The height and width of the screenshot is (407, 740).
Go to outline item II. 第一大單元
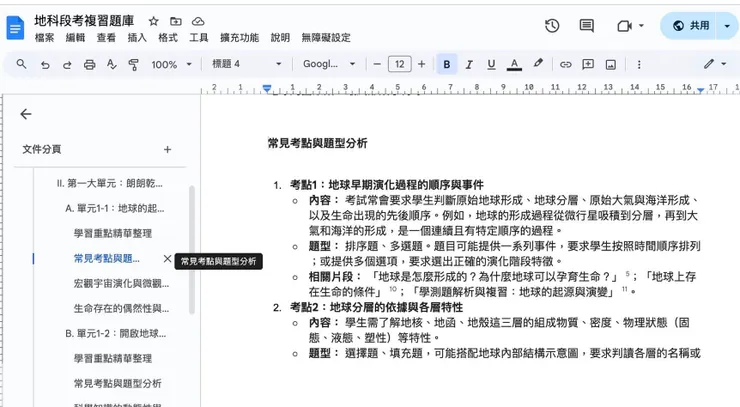pyautogui.click(x=109, y=183)
